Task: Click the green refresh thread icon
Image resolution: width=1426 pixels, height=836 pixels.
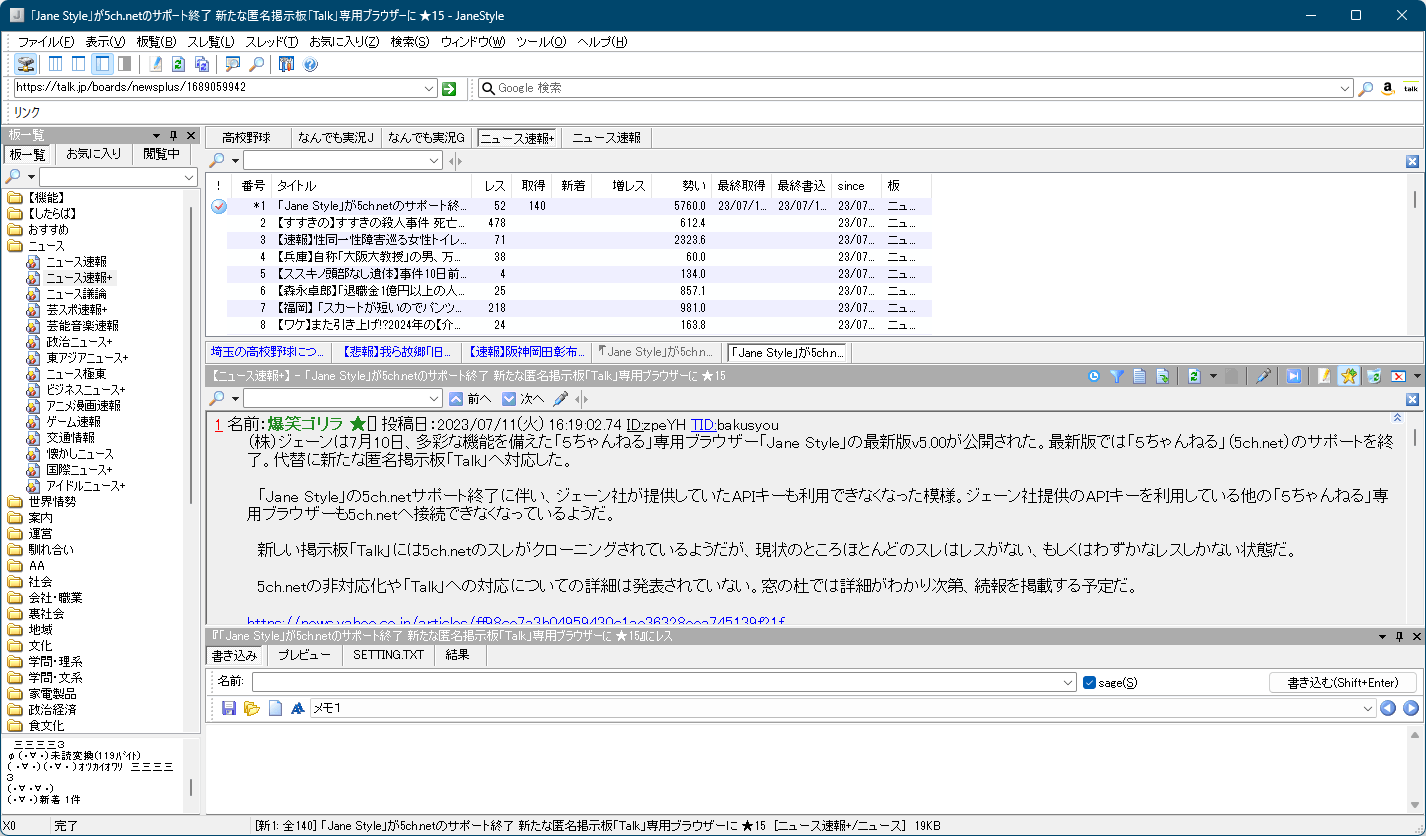Action: click(1193, 376)
